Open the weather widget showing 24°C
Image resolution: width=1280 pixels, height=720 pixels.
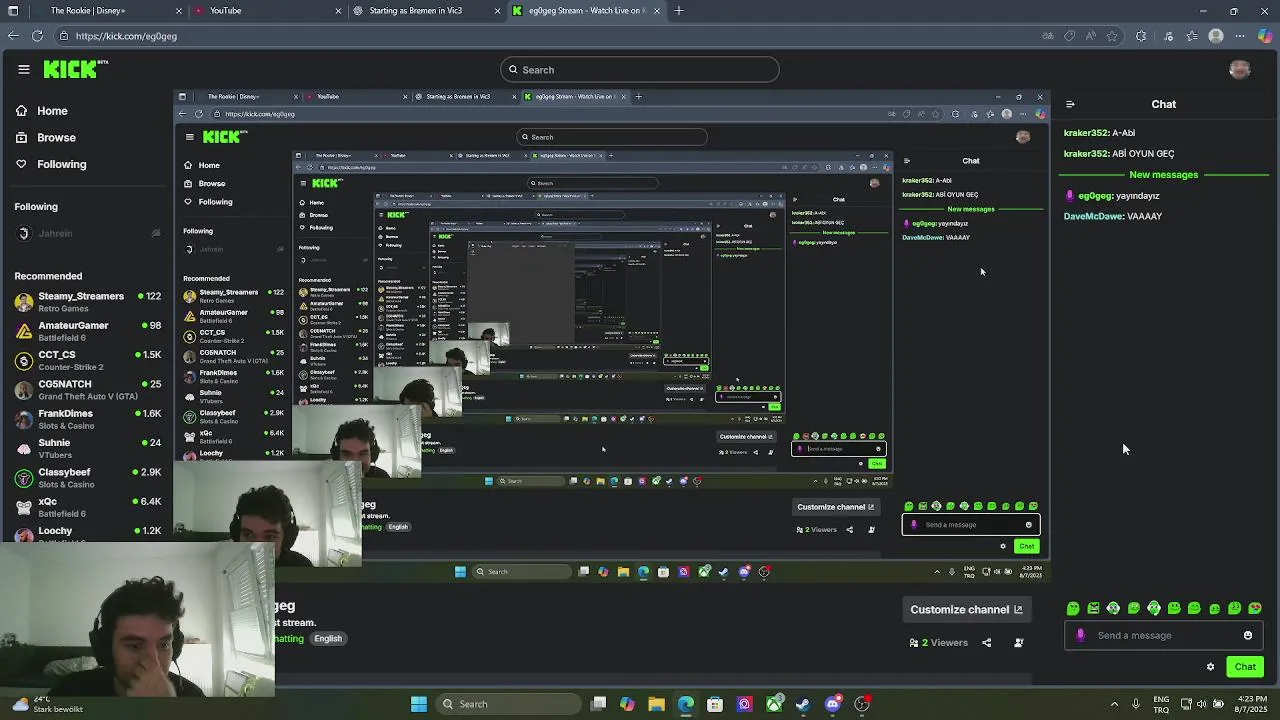pos(48,704)
